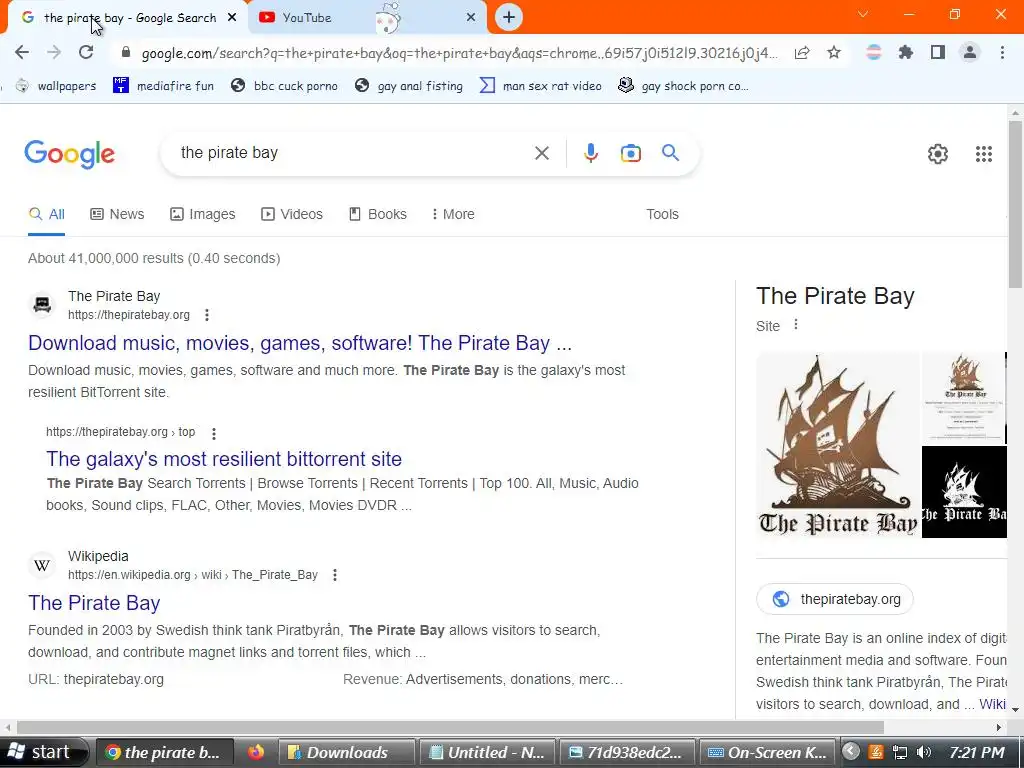Search by image with Google Lens
The image size is (1024, 768).
point(630,153)
